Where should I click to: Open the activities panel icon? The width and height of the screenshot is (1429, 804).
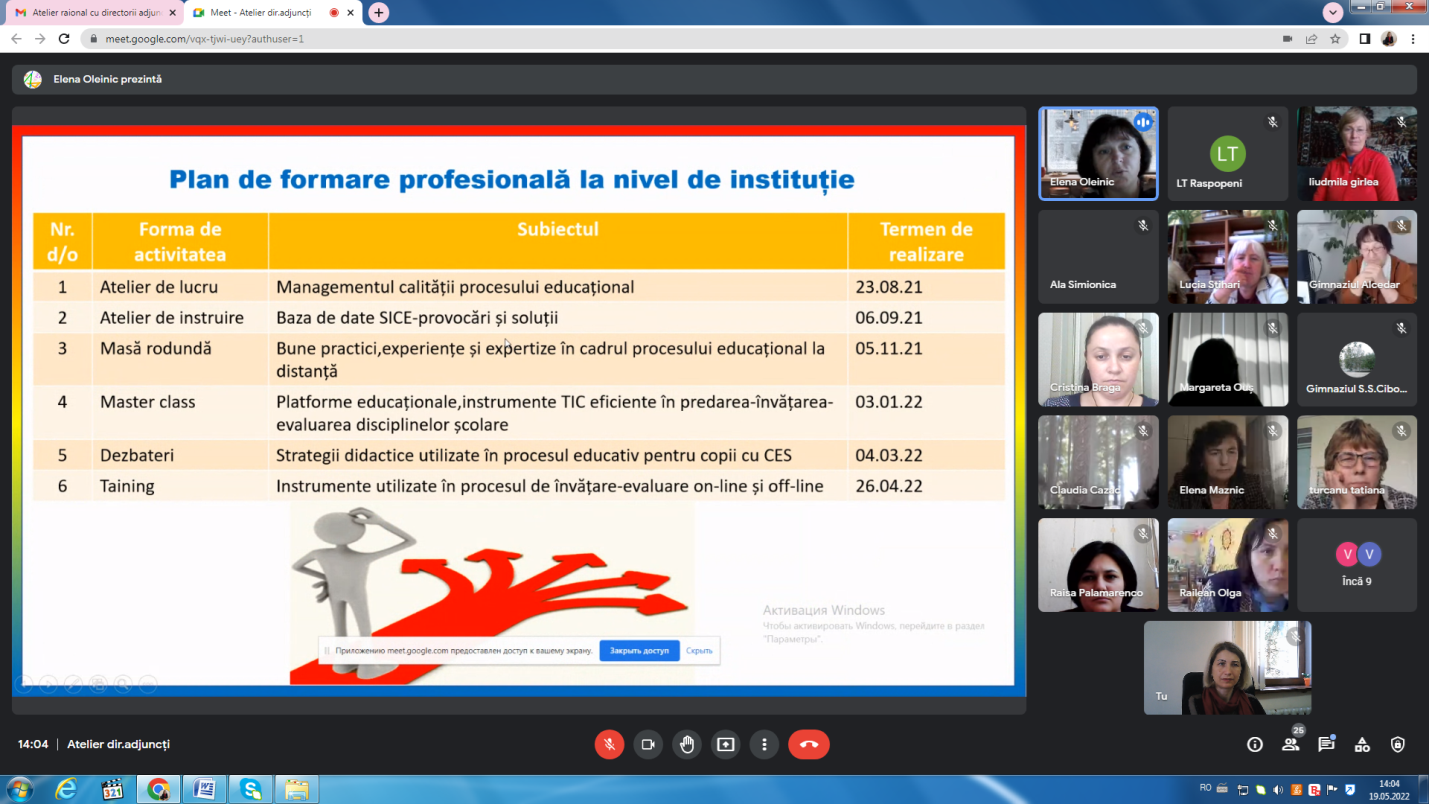1362,744
